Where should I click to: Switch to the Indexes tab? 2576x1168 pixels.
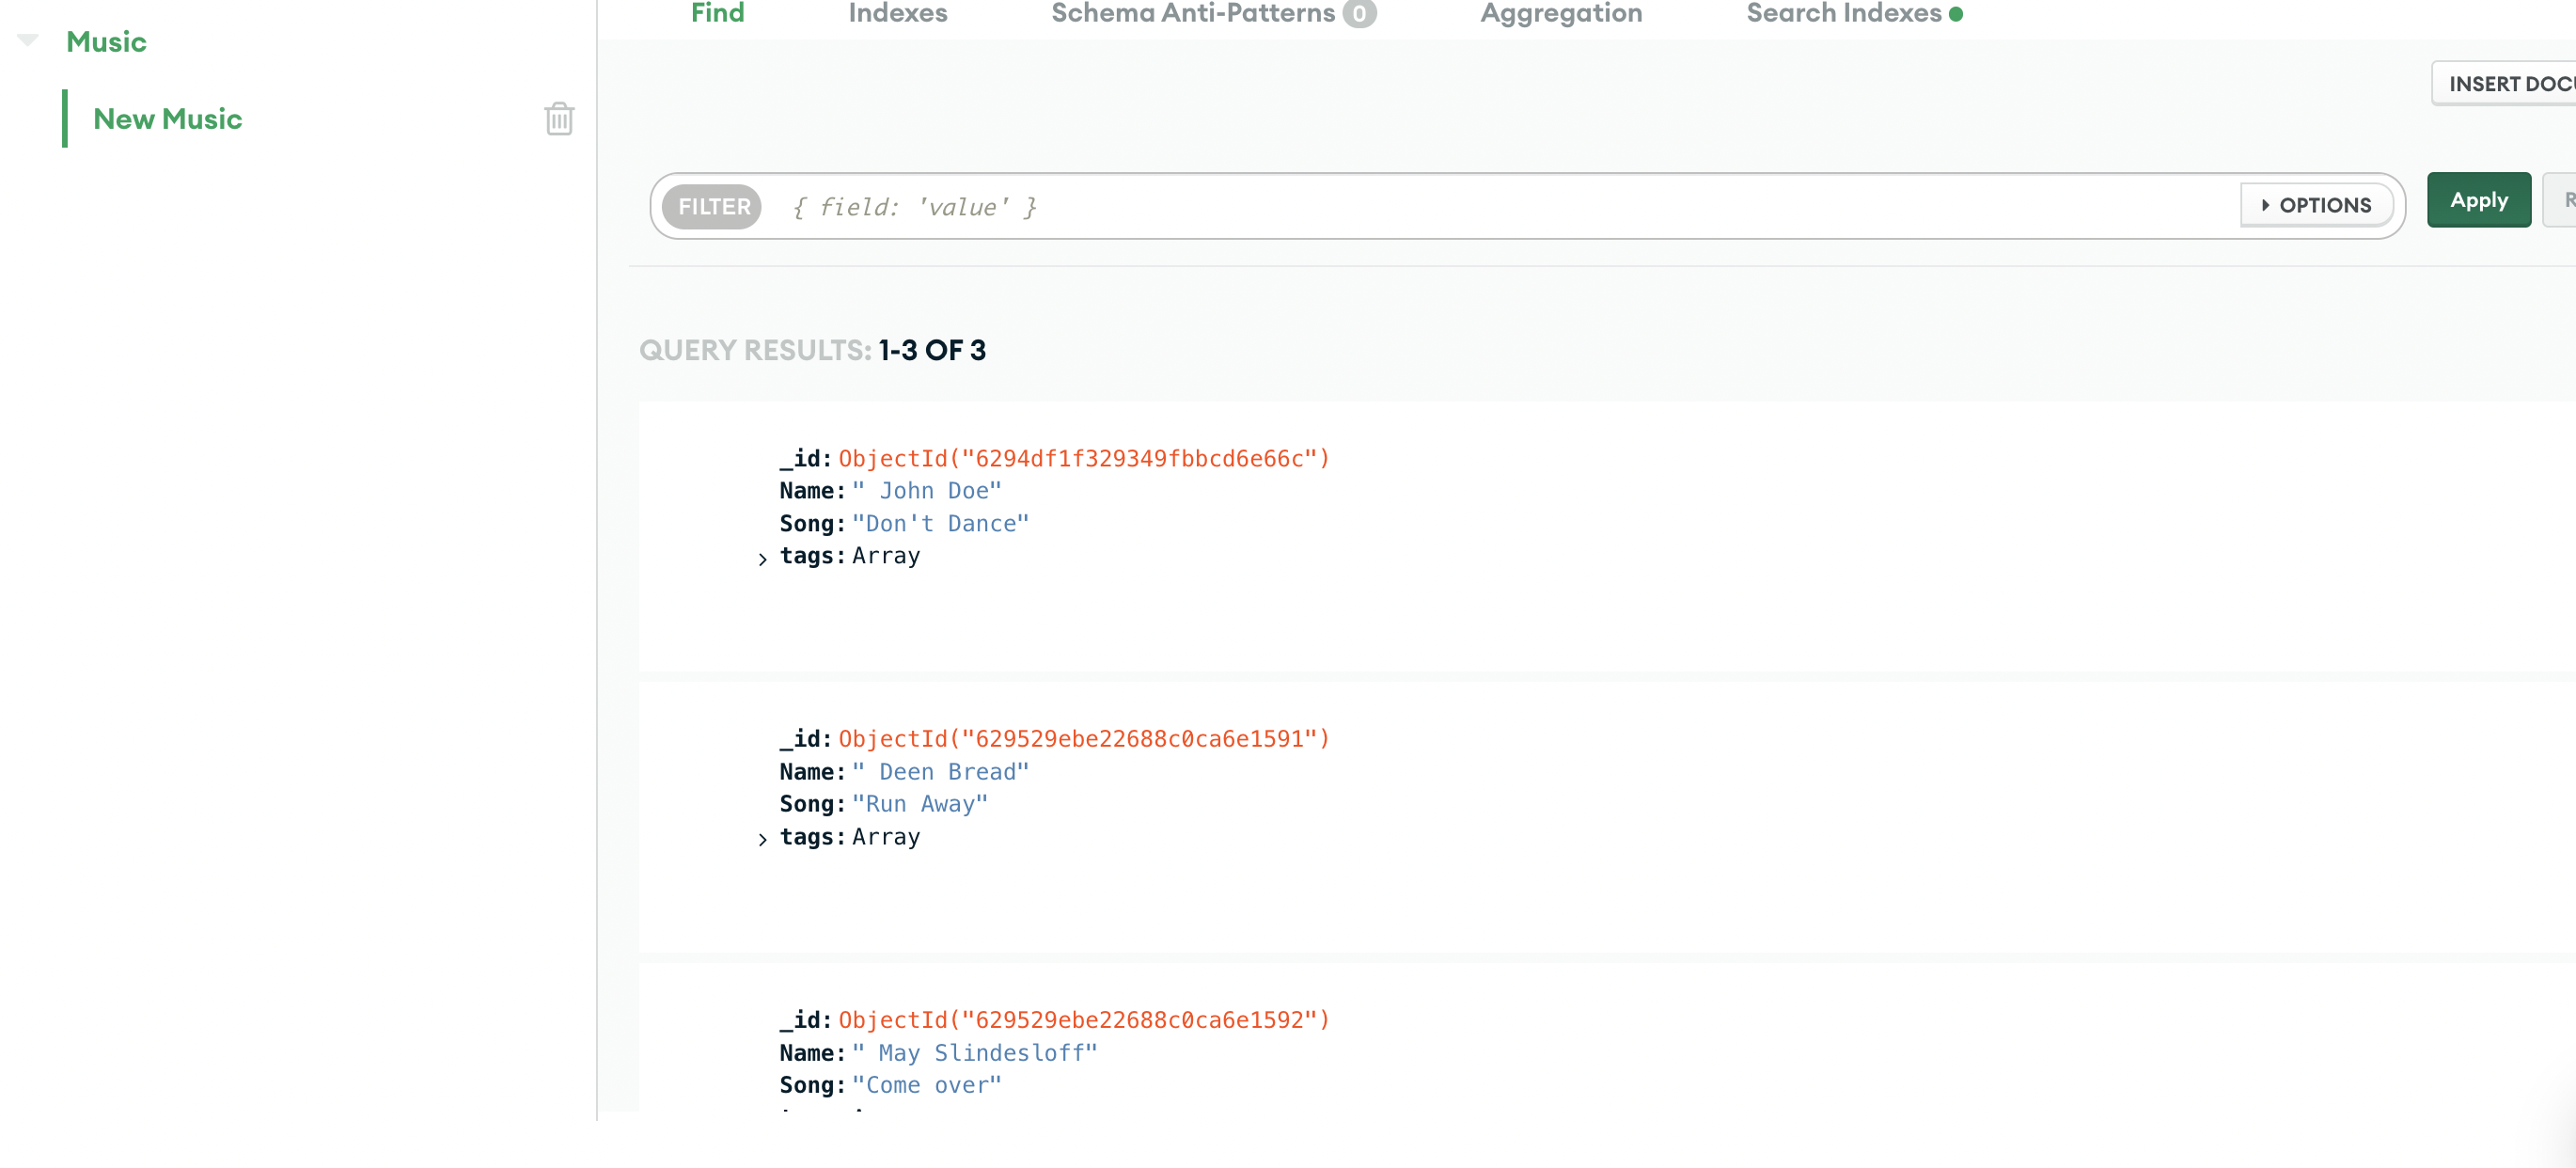(x=897, y=13)
